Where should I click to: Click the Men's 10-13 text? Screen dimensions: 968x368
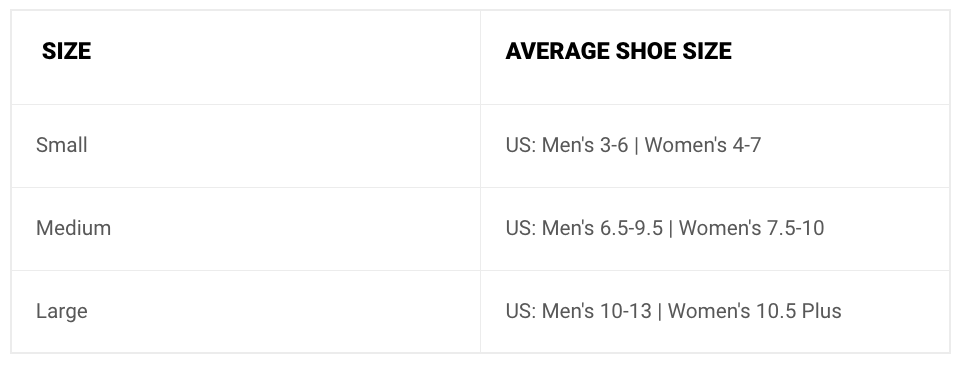pos(596,311)
